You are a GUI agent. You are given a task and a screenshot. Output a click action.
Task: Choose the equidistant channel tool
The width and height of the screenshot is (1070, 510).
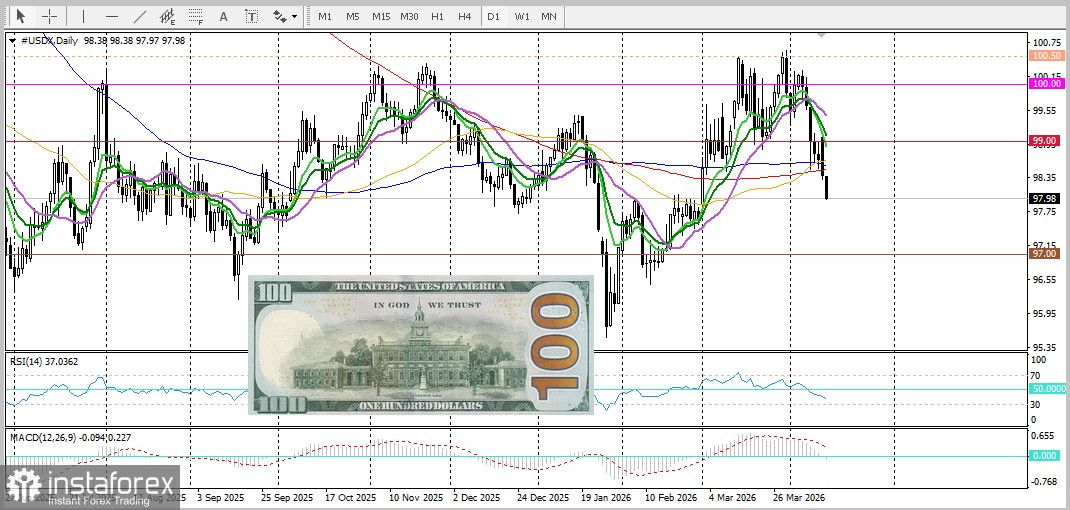pos(168,16)
